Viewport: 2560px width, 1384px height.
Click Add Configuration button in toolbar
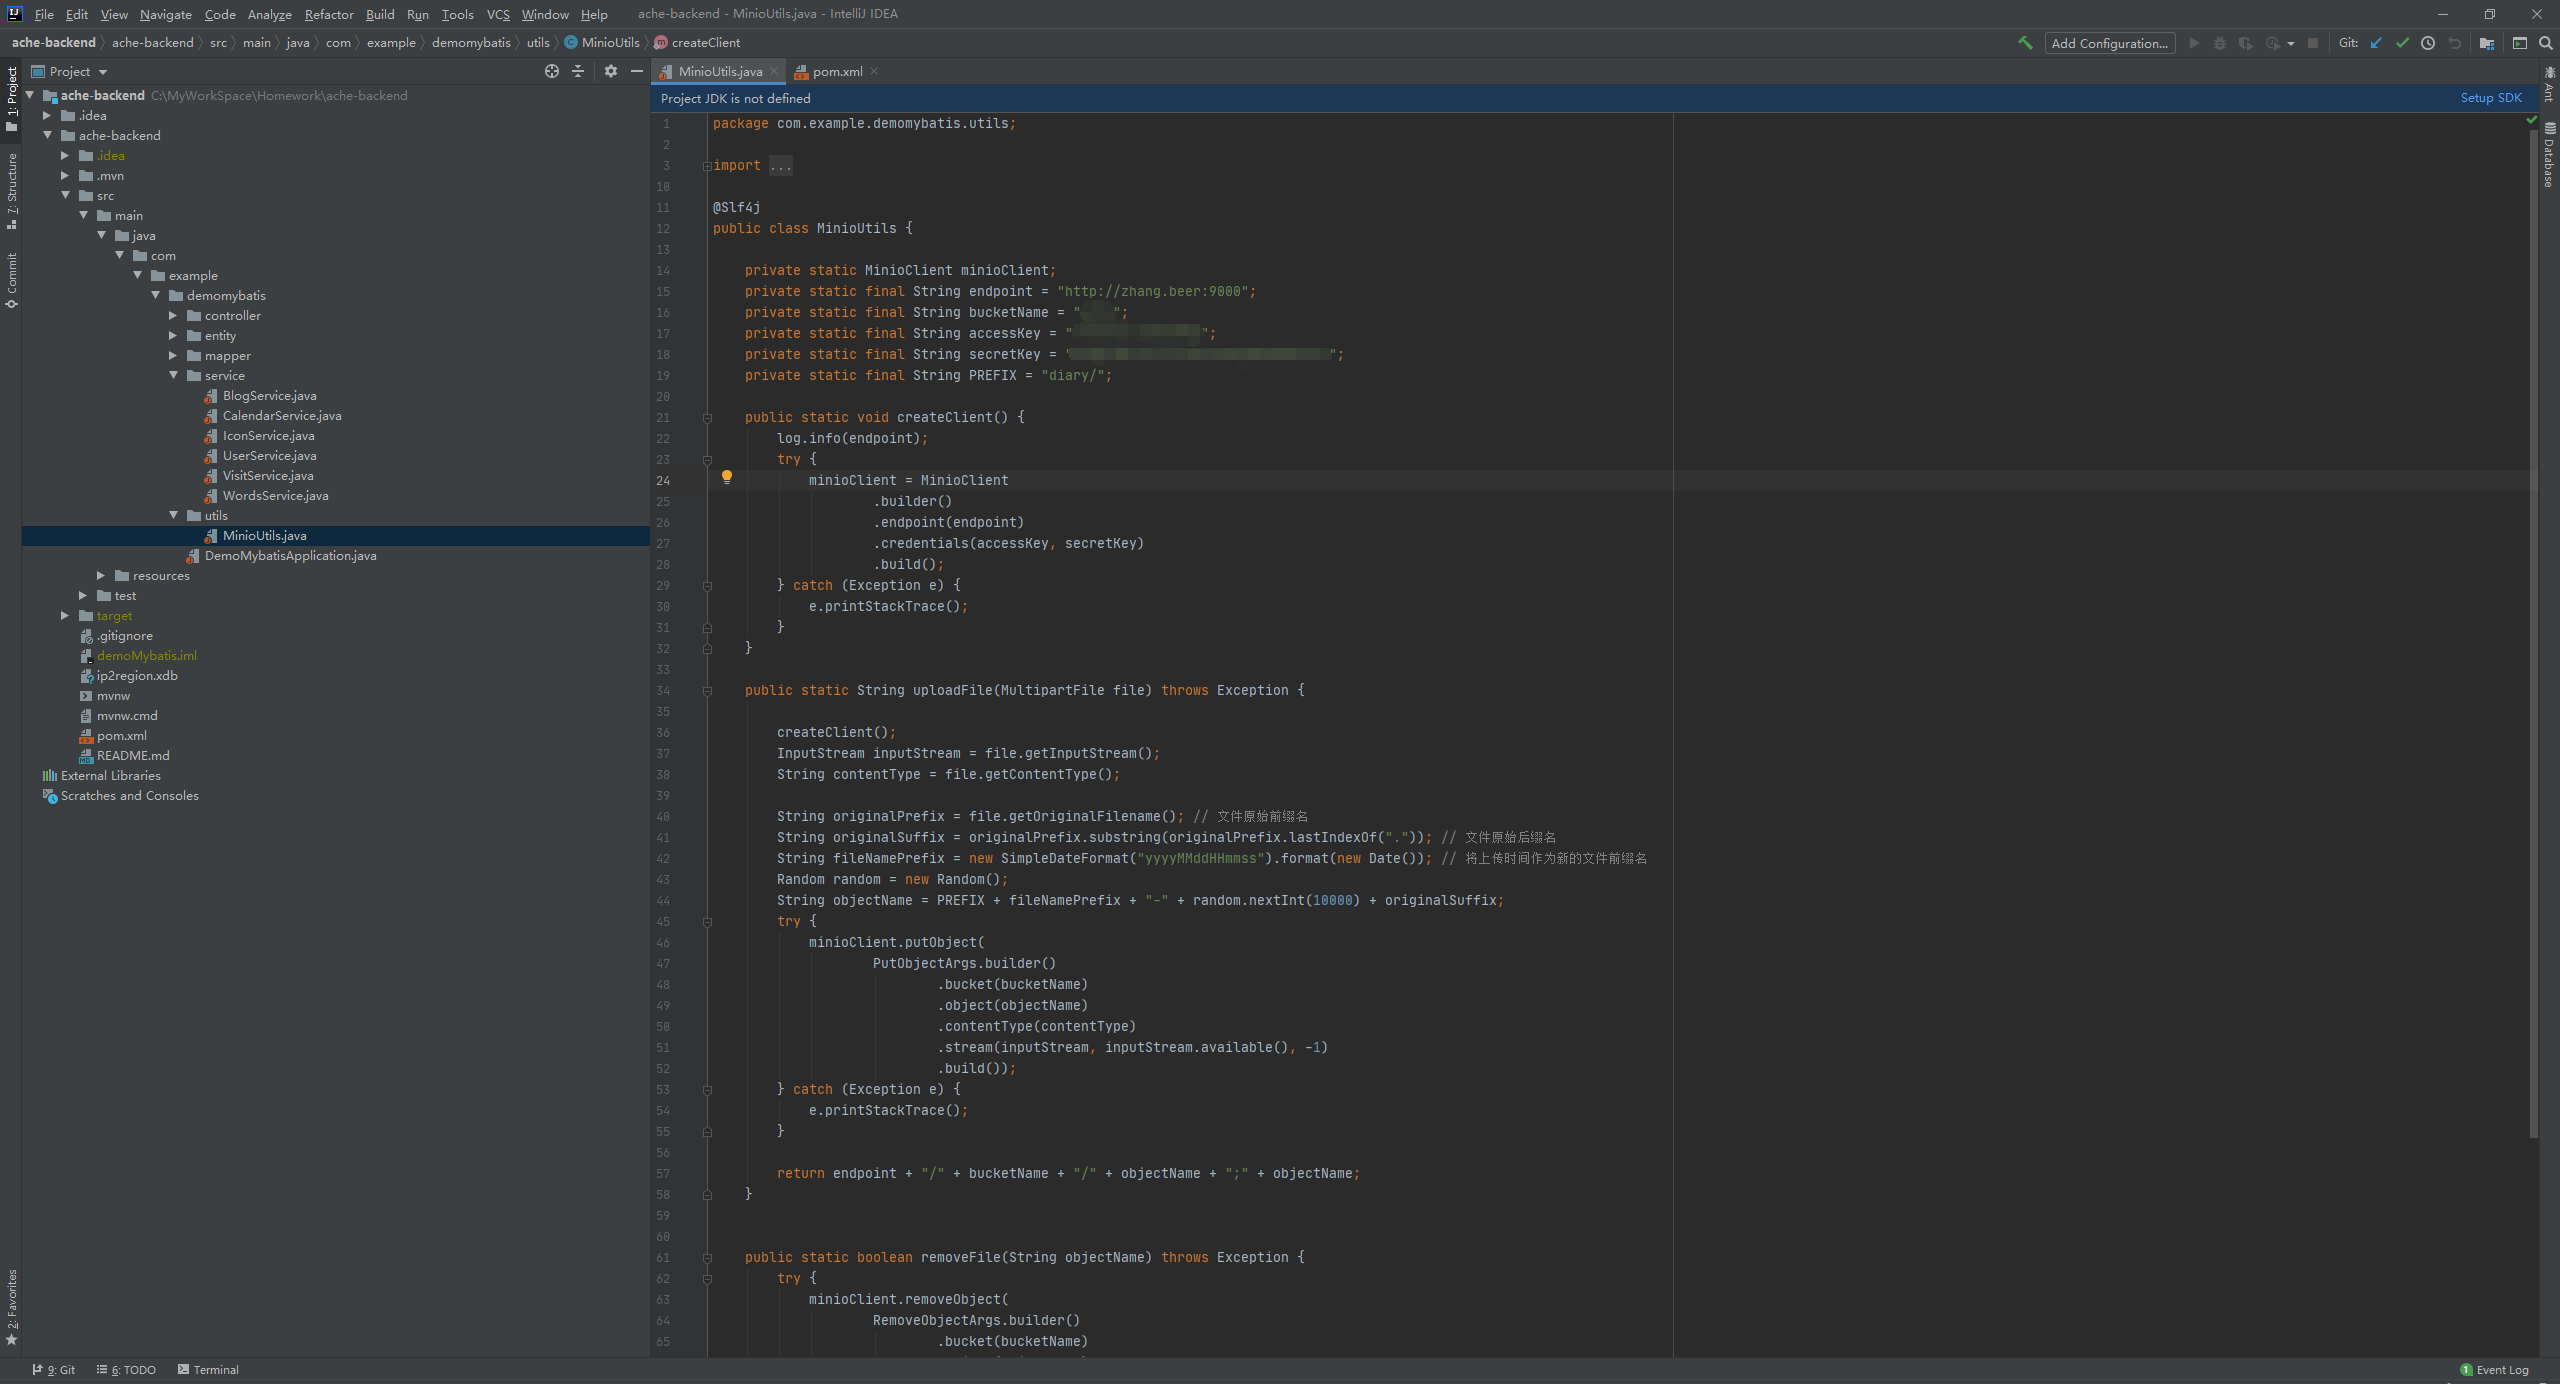tap(2108, 41)
